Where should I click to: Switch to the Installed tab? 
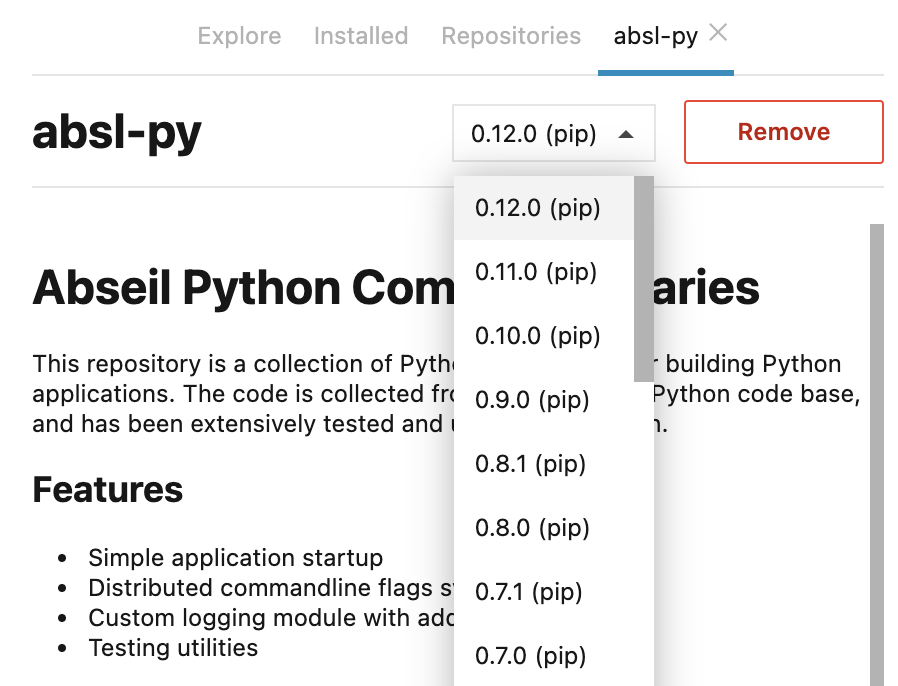point(361,36)
